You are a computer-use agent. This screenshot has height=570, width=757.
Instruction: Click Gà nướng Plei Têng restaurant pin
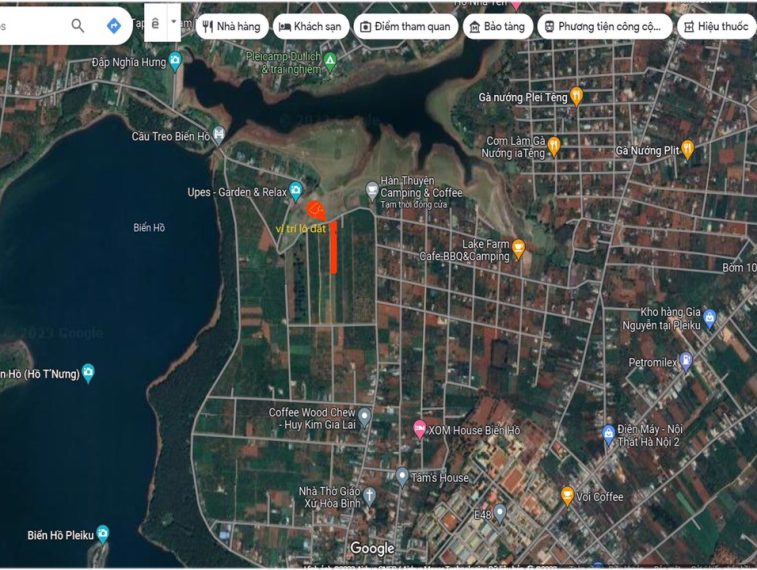[x=576, y=96]
